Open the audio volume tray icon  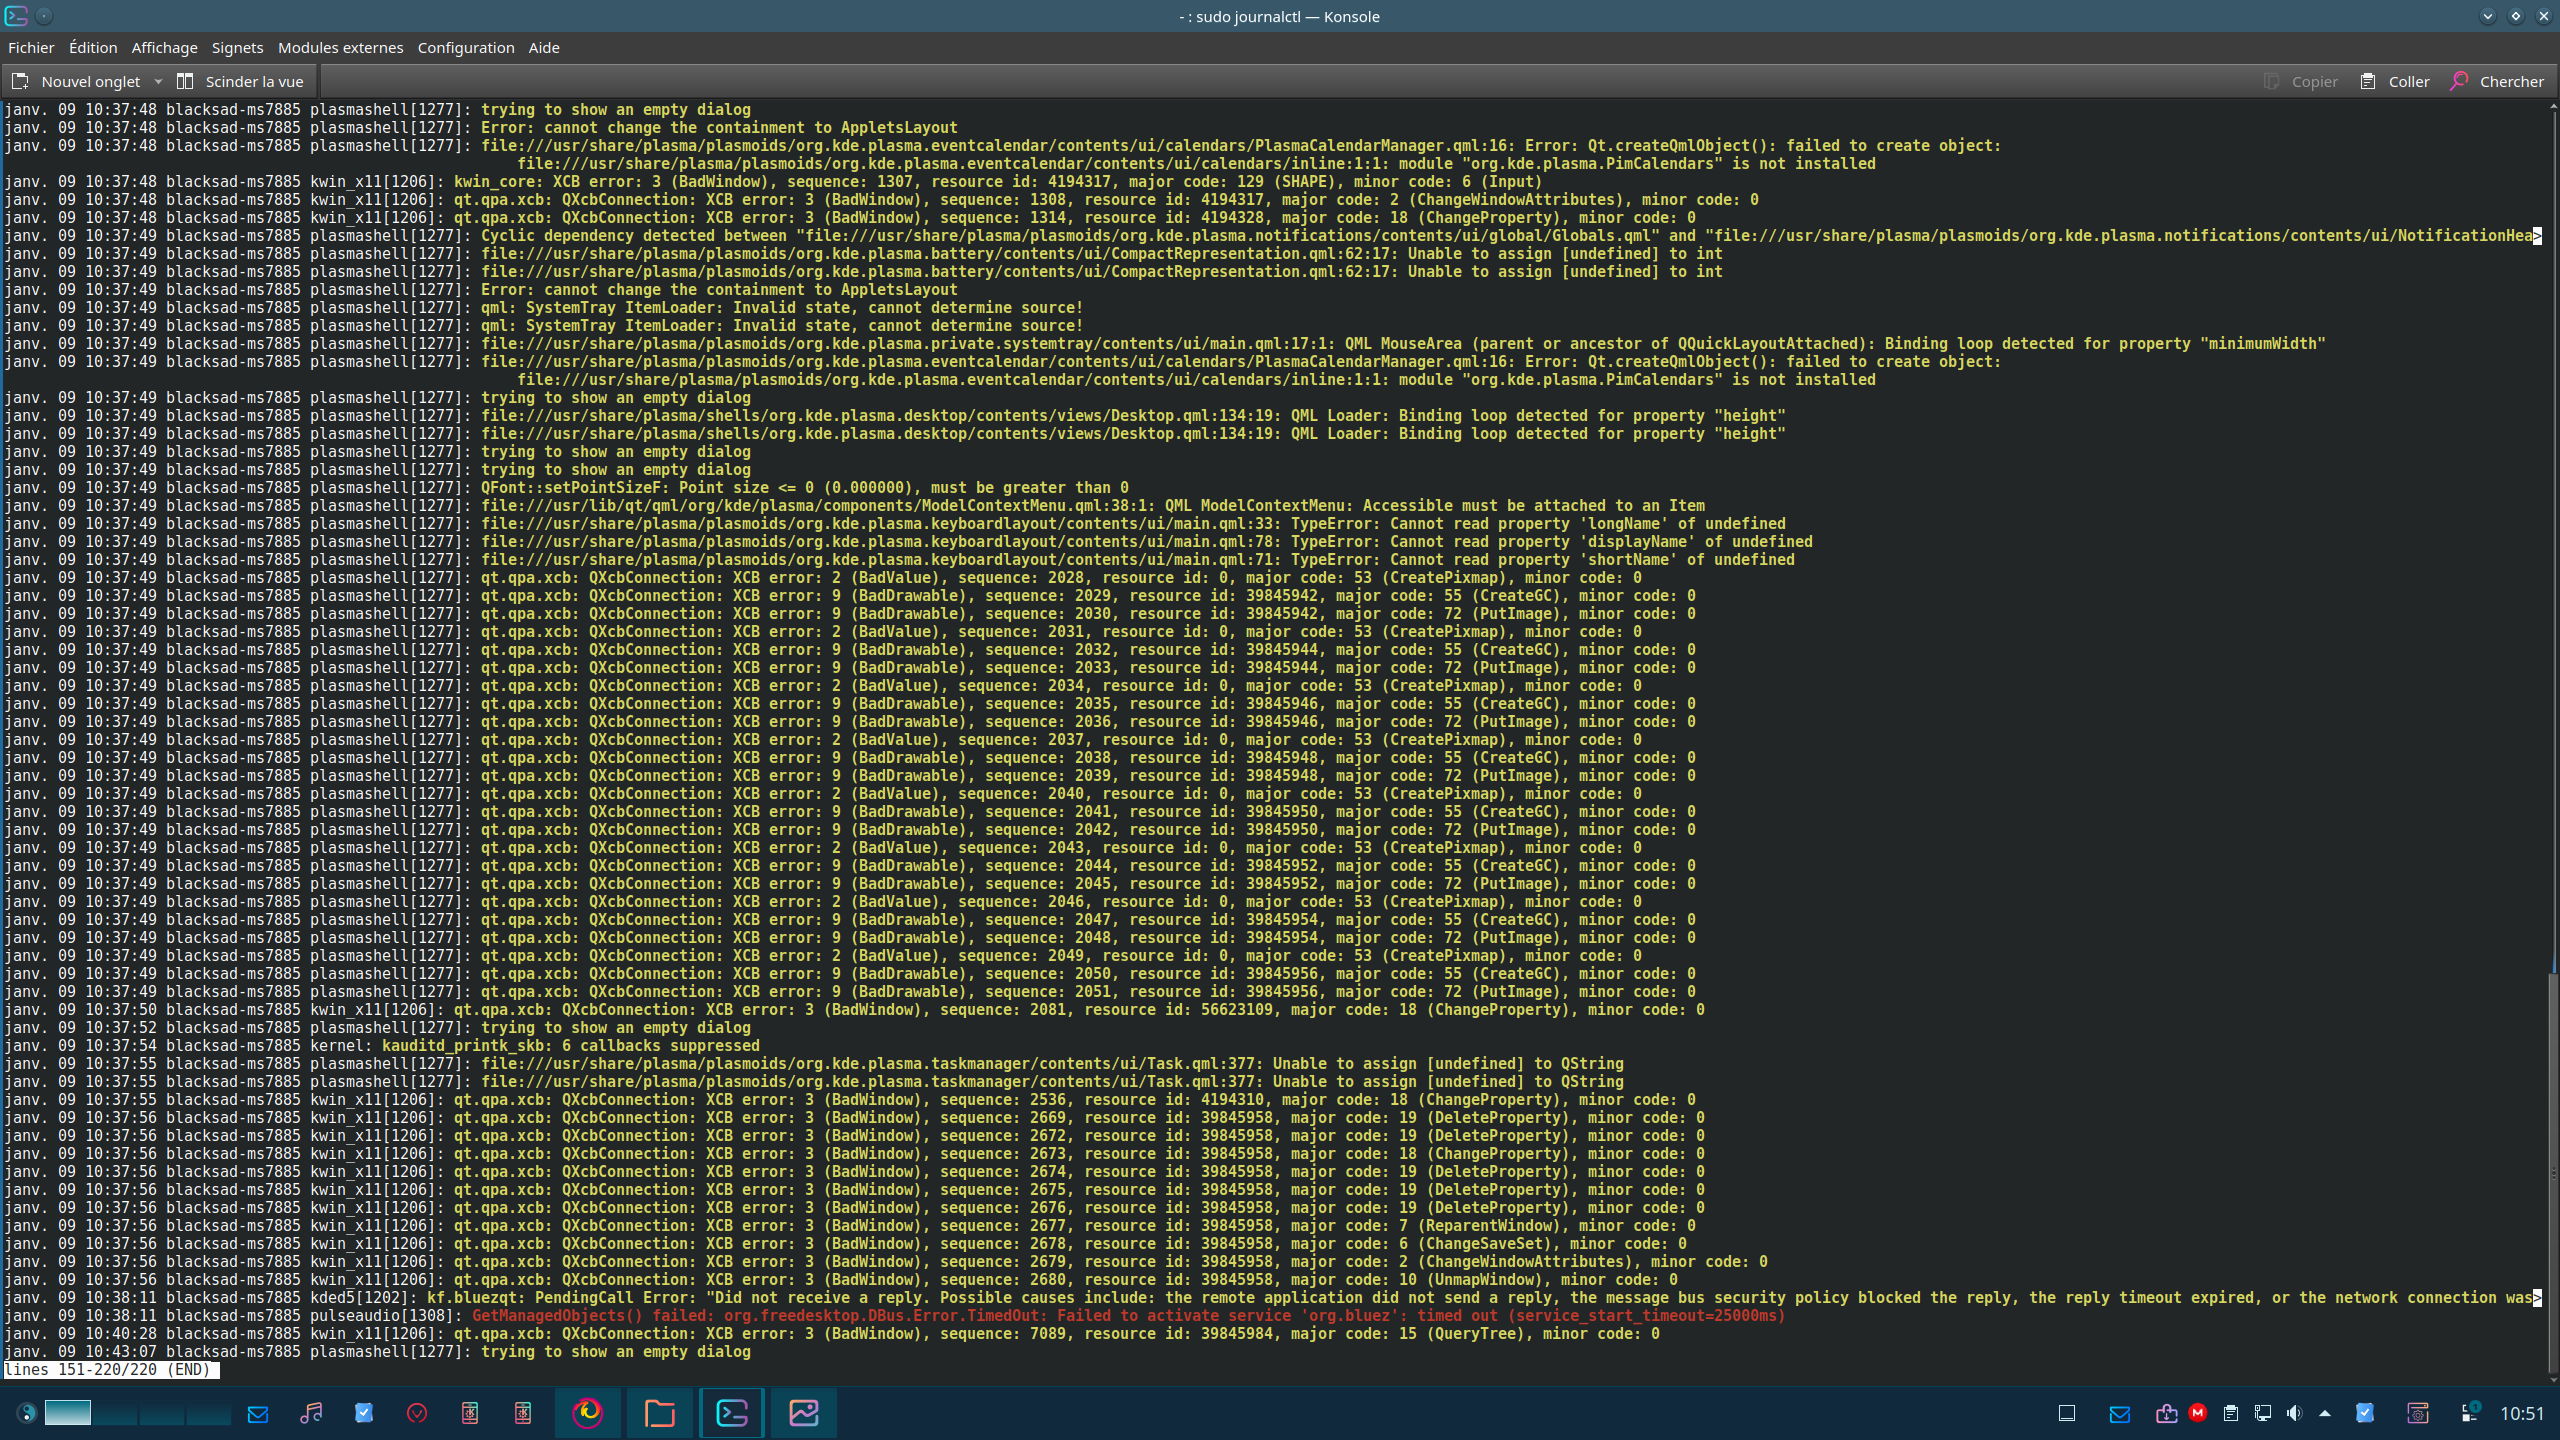[x=2294, y=1413]
